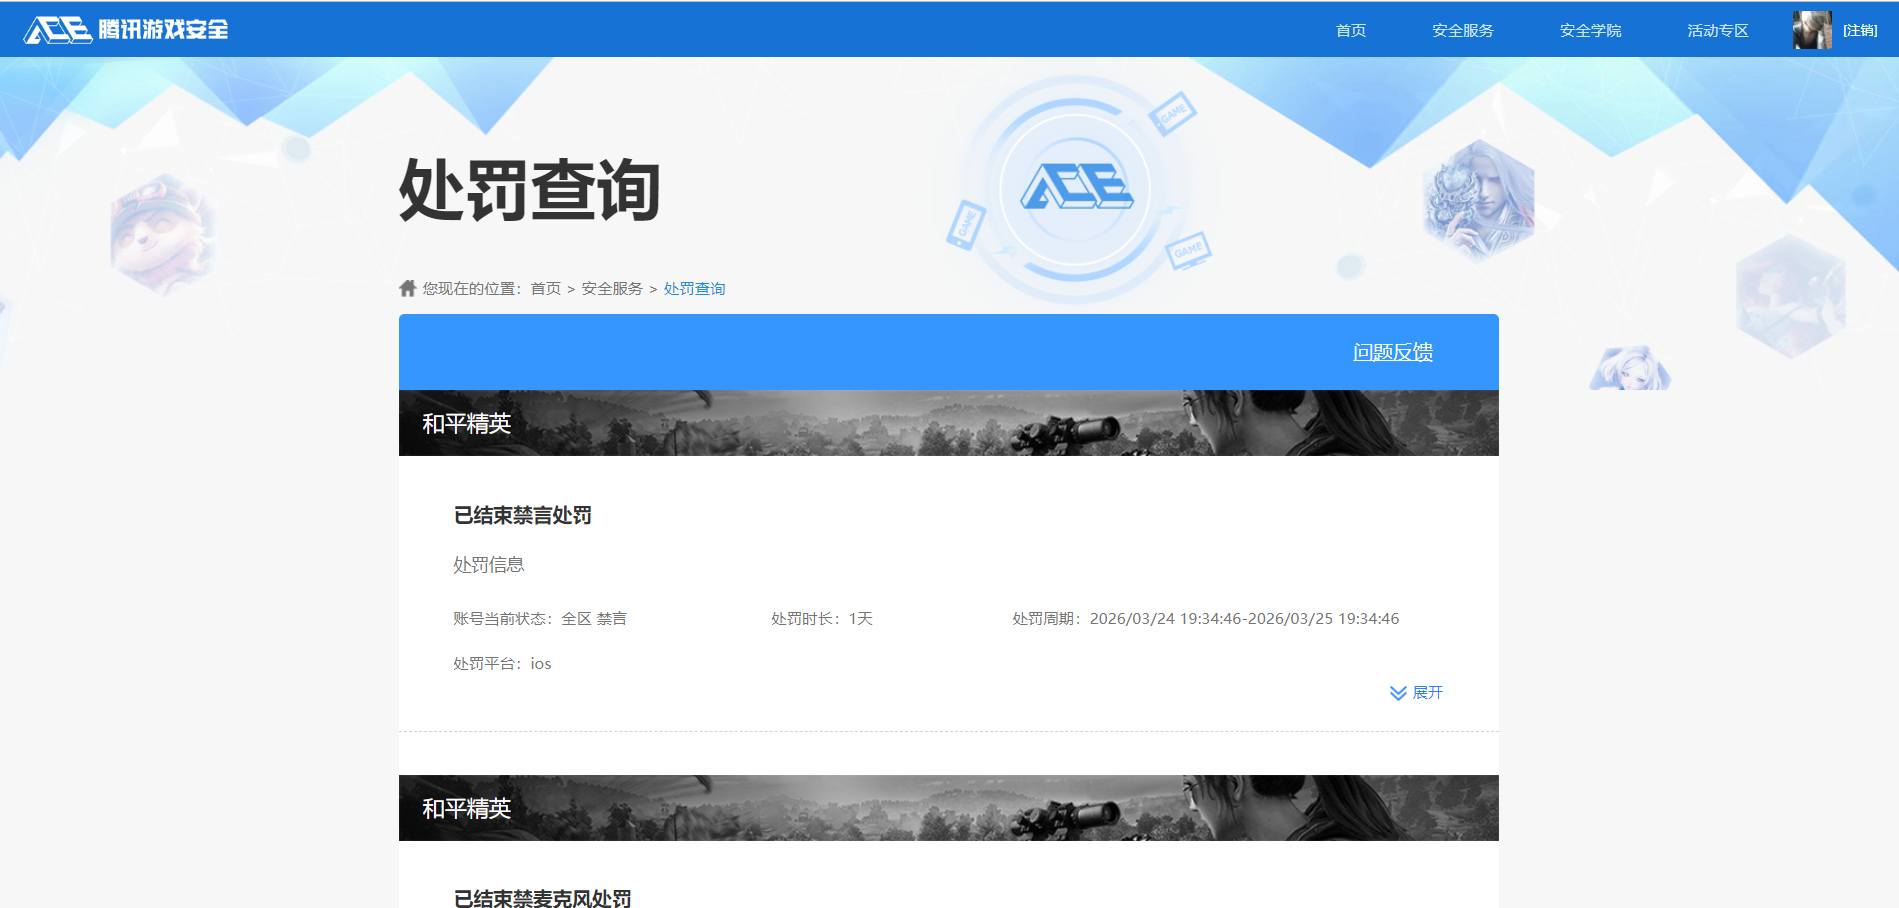This screenshot has width=1899, height=908.
Task: Click the user avatar thumbnail
Action: [1812, 30]
